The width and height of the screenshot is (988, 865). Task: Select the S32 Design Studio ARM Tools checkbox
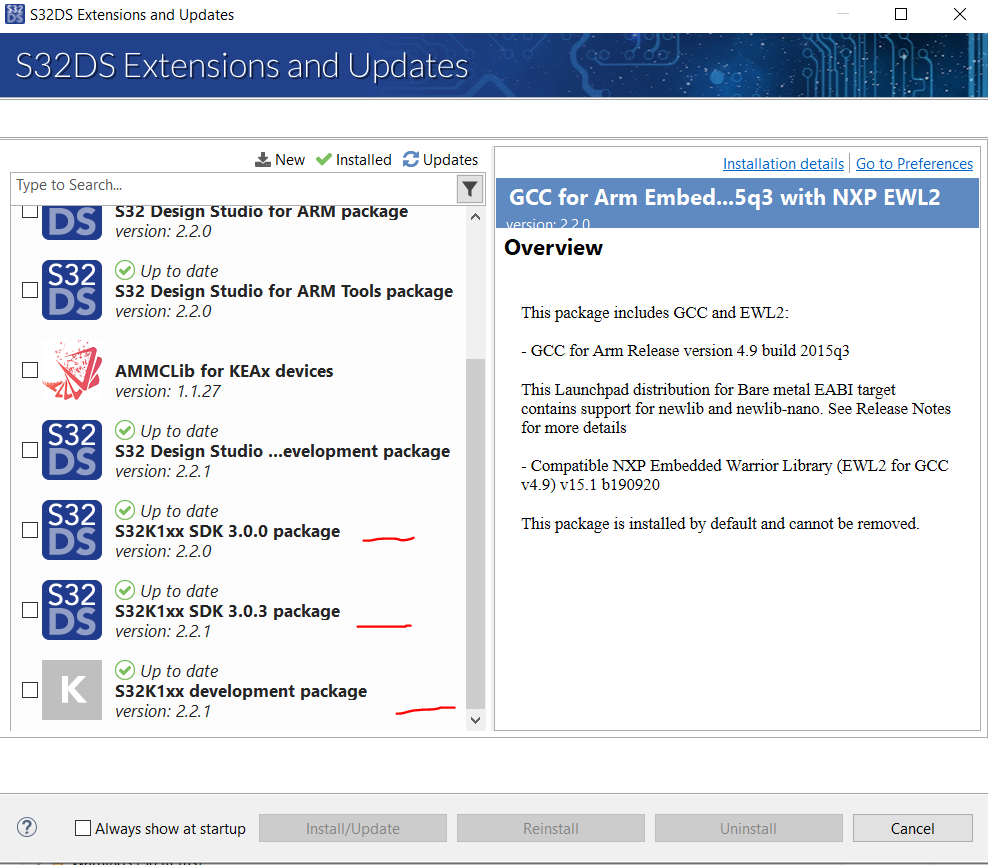coord(29,290)
